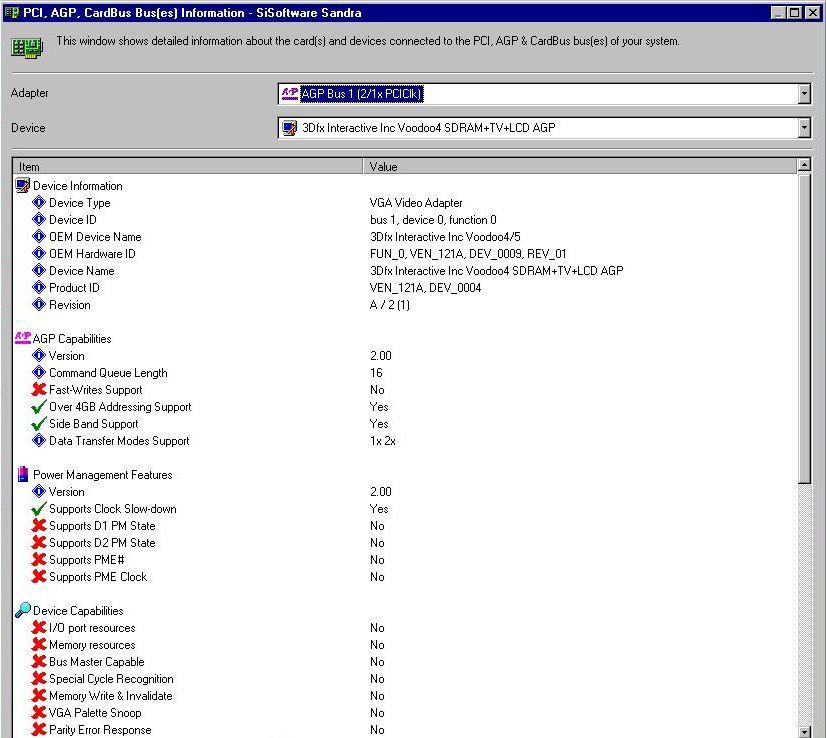Select the value 'VGA Video Adapter'
Viewport: 826px width, 738px height.
click(x=416, y=203)
